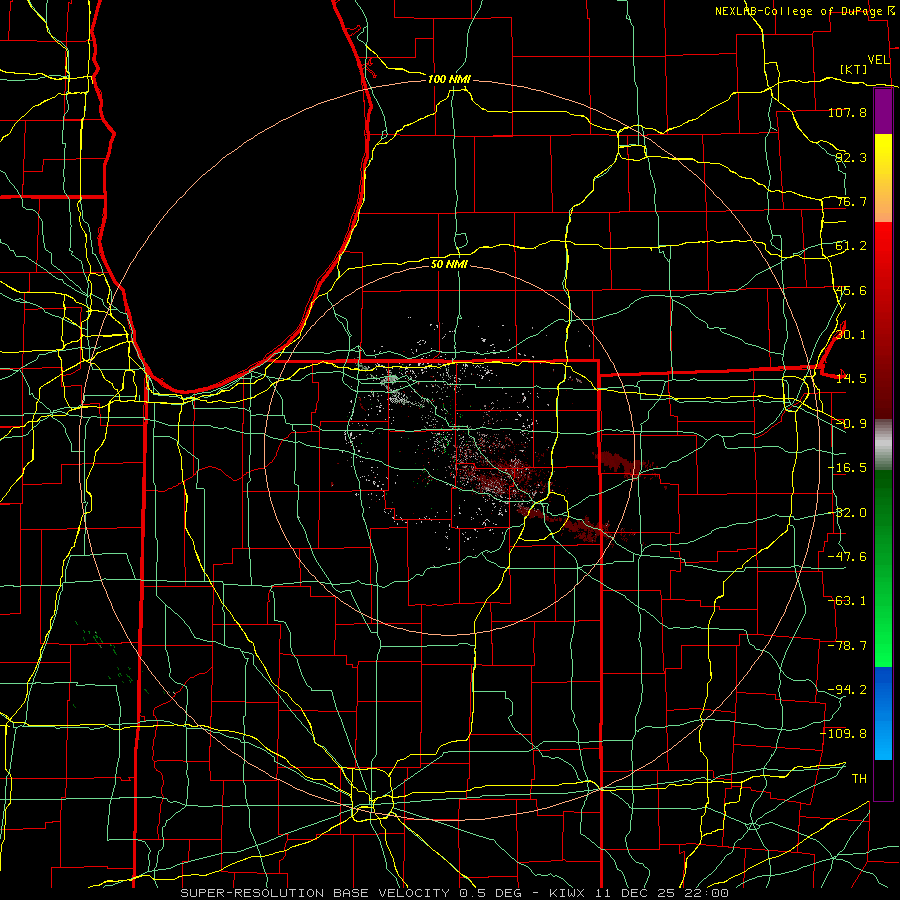Screen dimensions: 900x900
Task: Click the 50 NMI range ring label
Action: (x=449, y=264)
